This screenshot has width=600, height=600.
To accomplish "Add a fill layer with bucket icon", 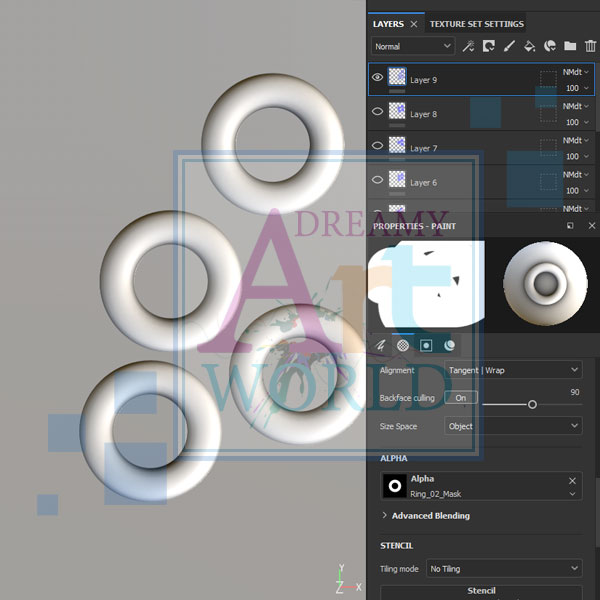I will 530,46.
